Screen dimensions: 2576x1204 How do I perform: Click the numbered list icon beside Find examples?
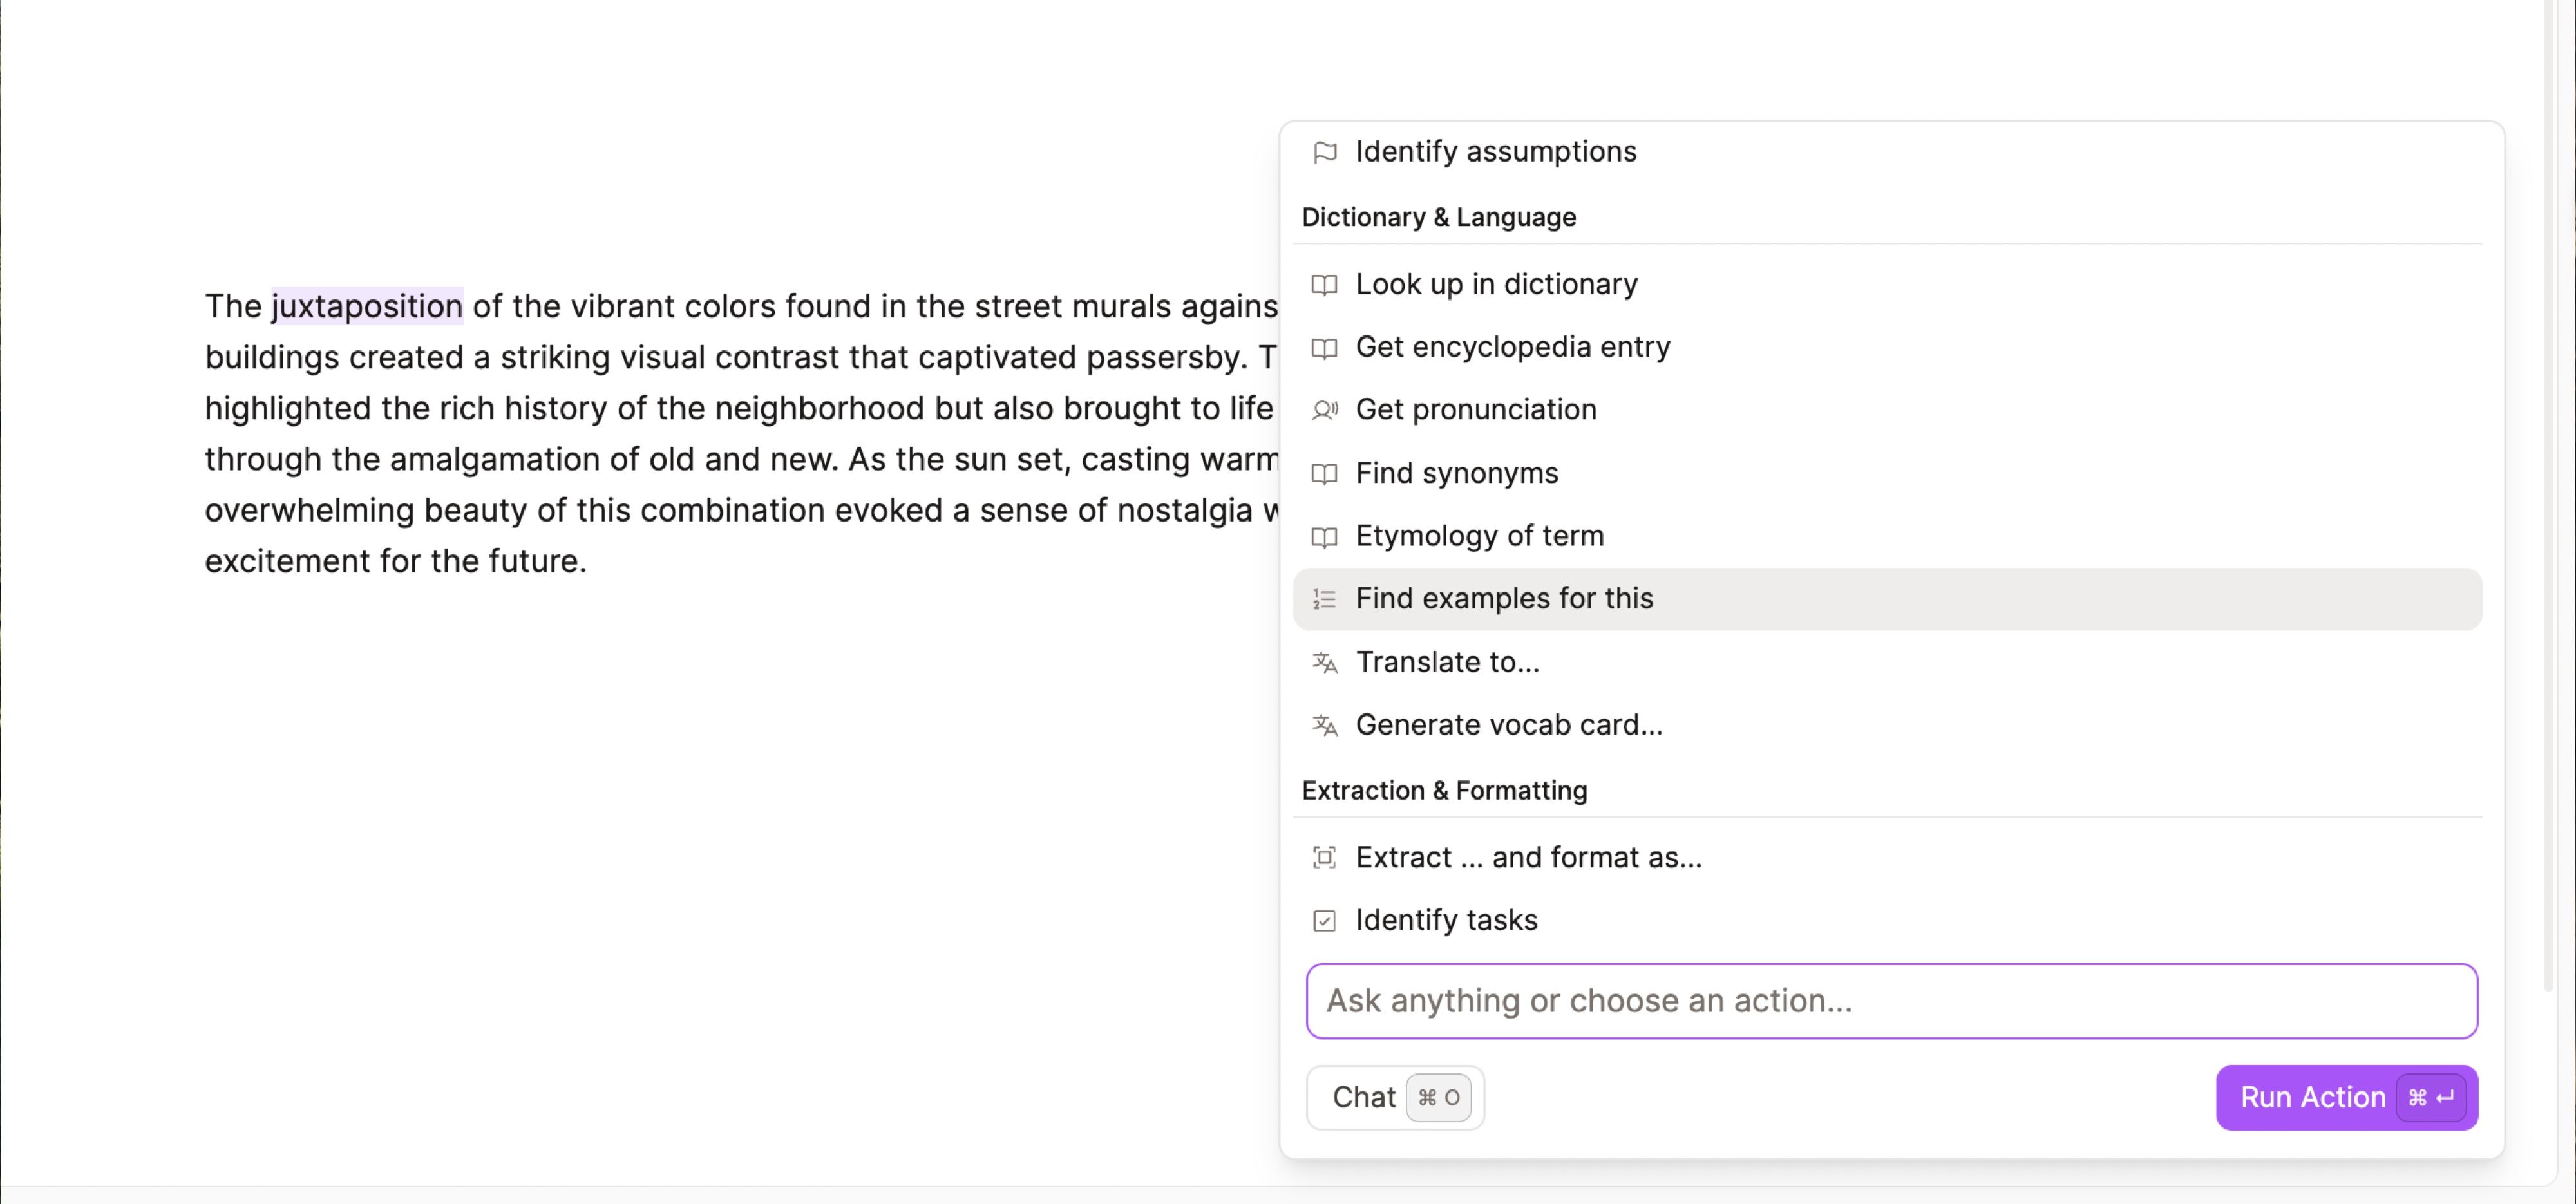click(1324, 599)
